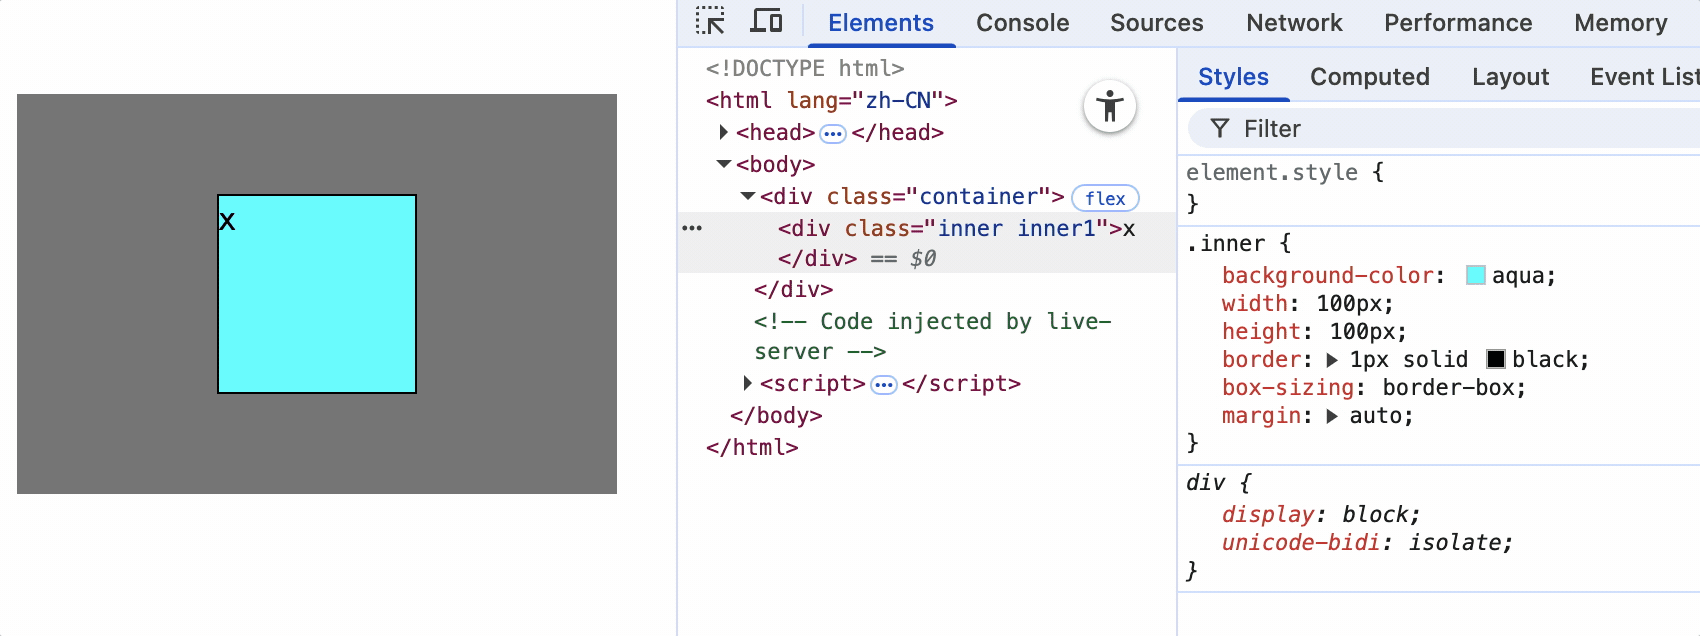The width and height of the screenshot is (1700, 636).
Task: Open the accessibility tree view button
Action: pos(1110,106)
